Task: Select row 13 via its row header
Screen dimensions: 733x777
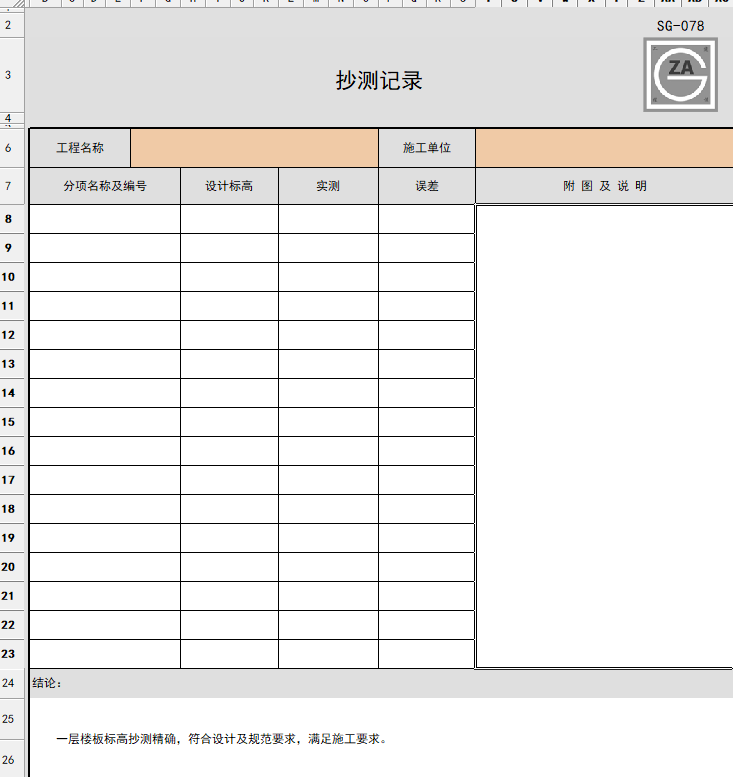Action: [x=12, y=364]
